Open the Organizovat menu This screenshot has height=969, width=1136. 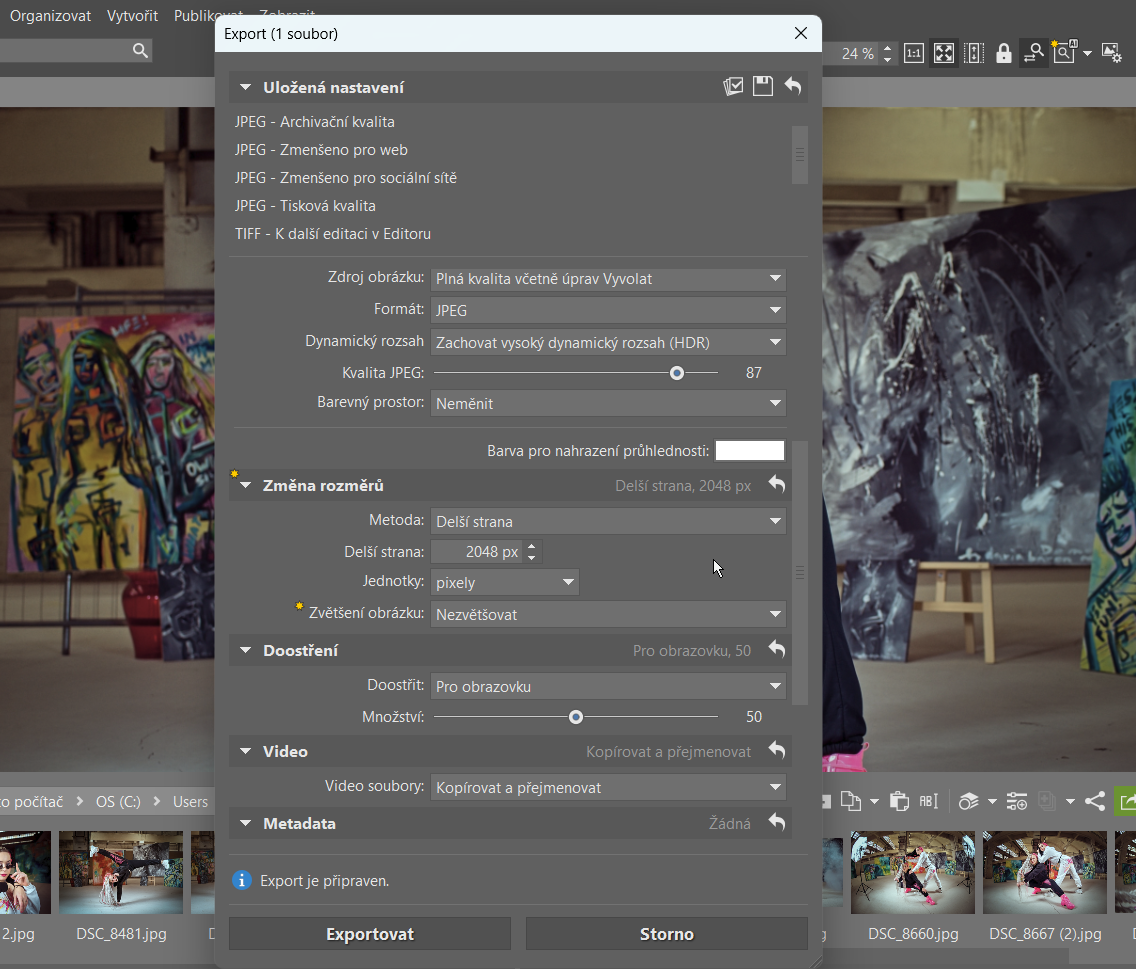50,16
